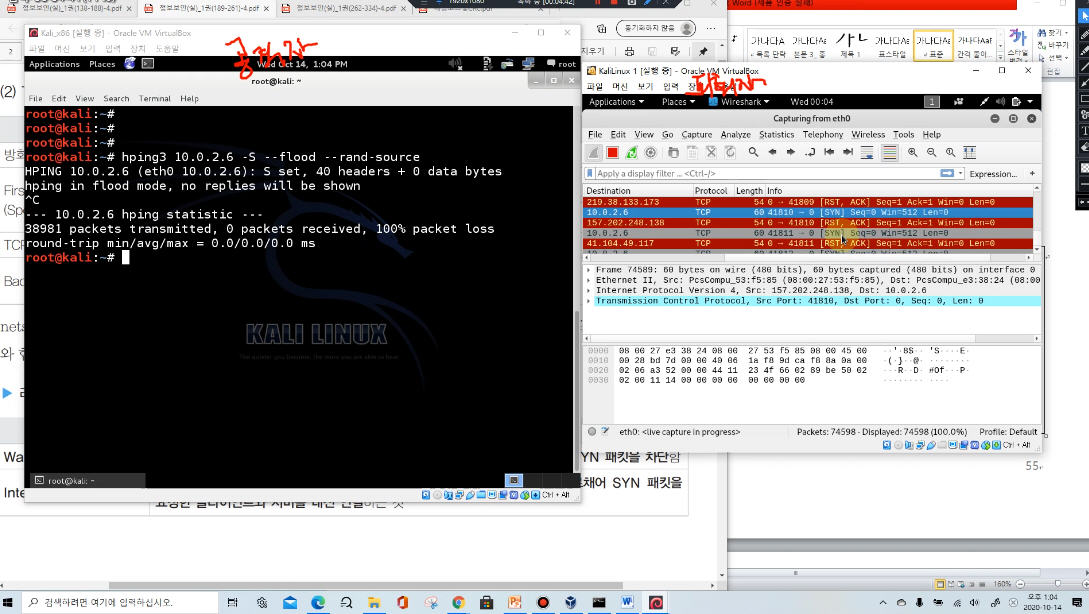This screenshot has width=1089, height=614.
Task: Go forward to next packet arrow
Action: (x=791, y=153)
